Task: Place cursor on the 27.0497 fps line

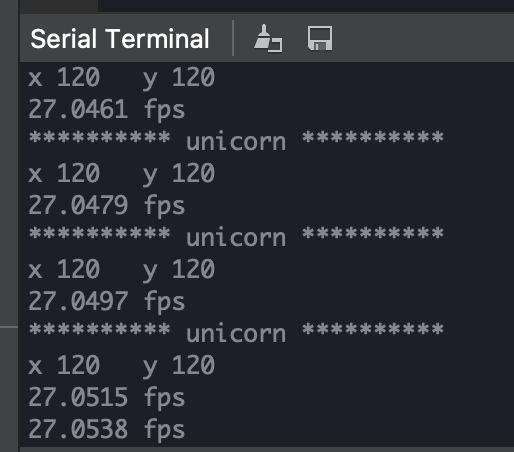Action: (x=107, y=302)
